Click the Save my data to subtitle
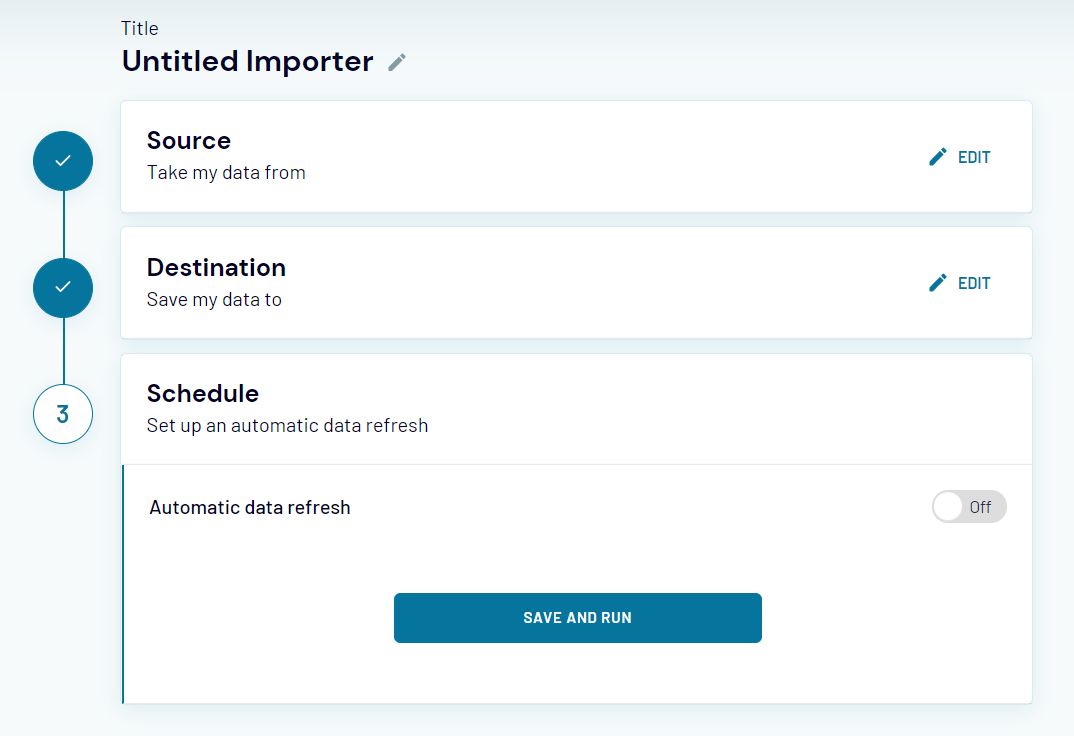 point(214,299)
